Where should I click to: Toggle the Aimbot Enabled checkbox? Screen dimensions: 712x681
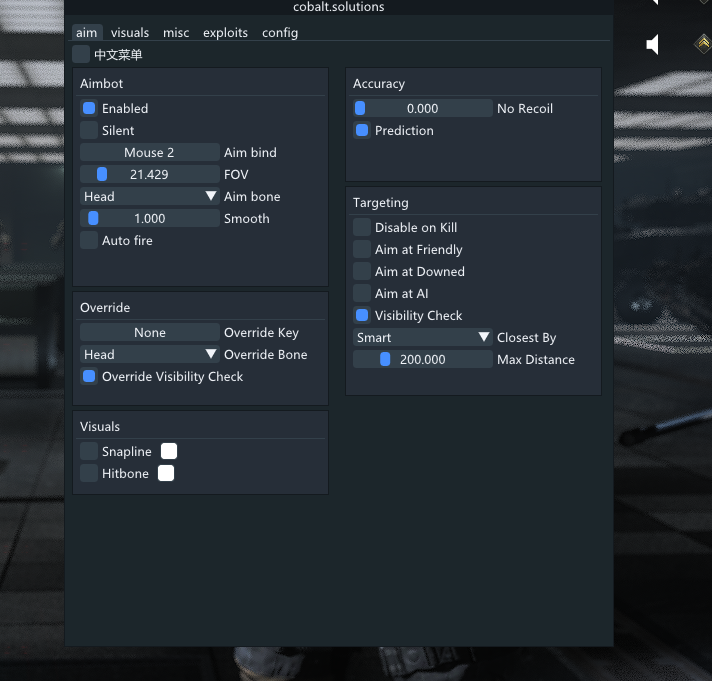(89, 108)
